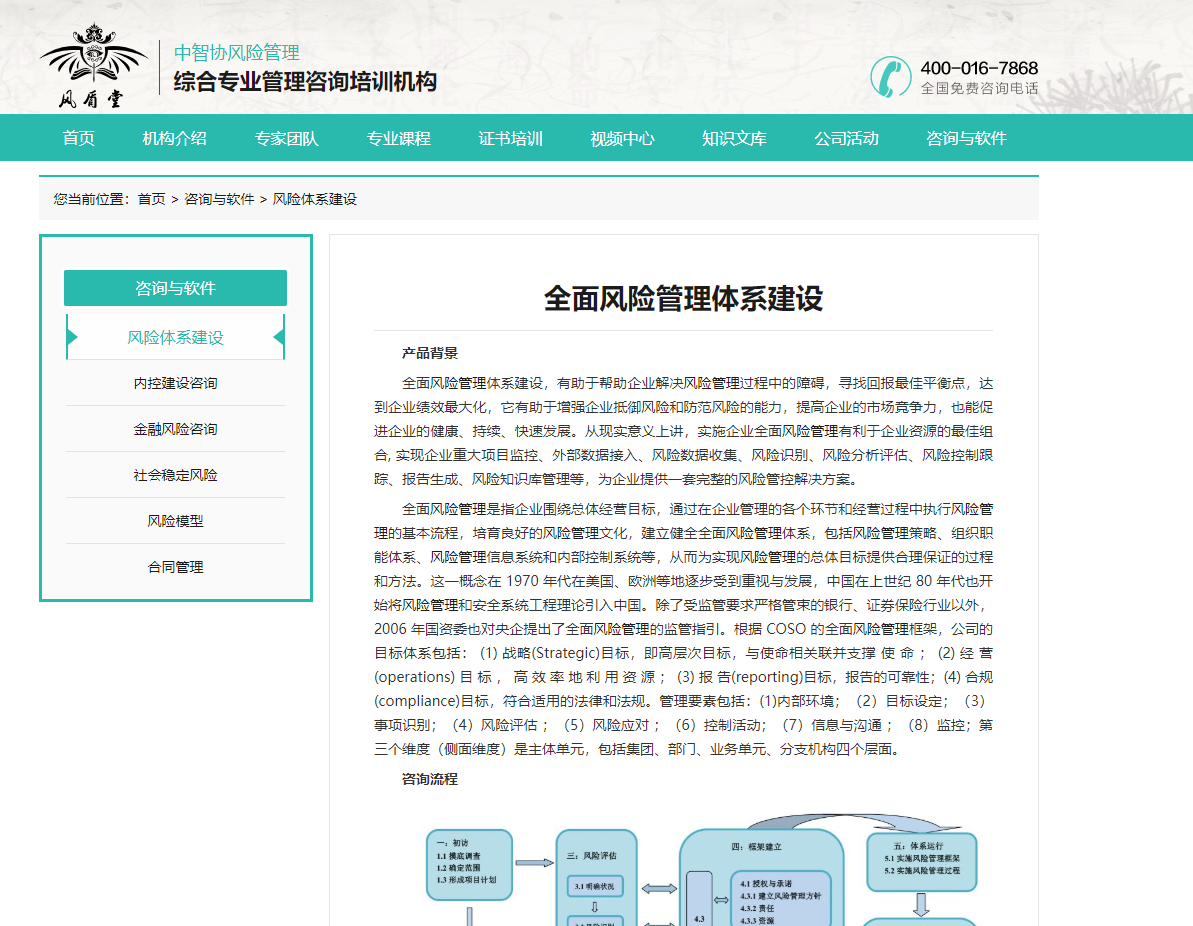Click the phone number 400-016-7868

click(979, 68)
